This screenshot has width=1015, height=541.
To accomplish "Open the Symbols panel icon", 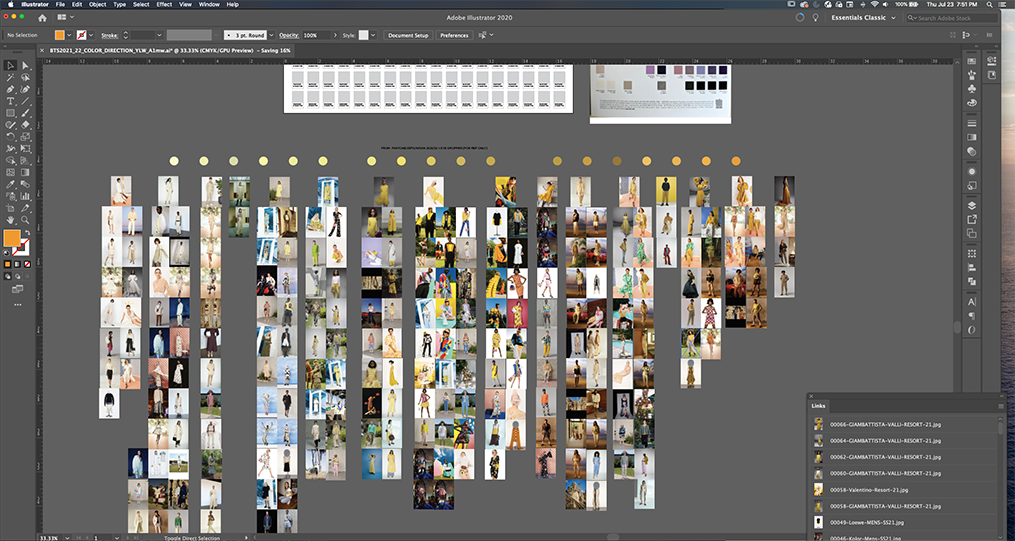I will 972,88.
